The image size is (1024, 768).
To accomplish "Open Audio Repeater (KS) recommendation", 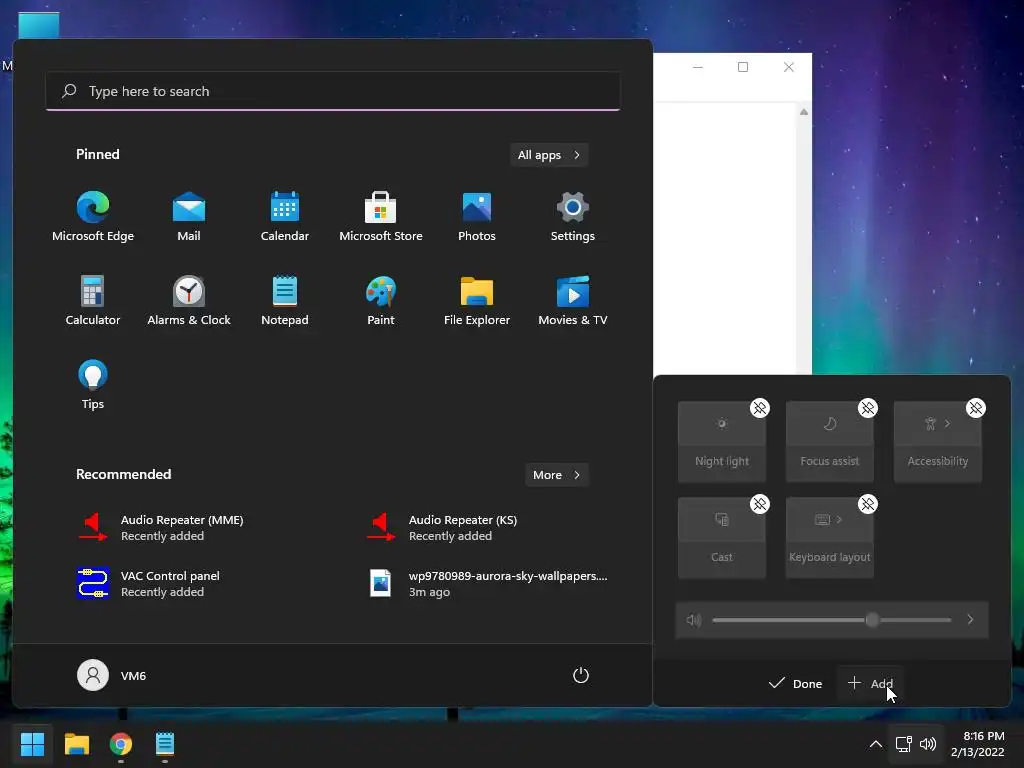I will tap(442, 528).
